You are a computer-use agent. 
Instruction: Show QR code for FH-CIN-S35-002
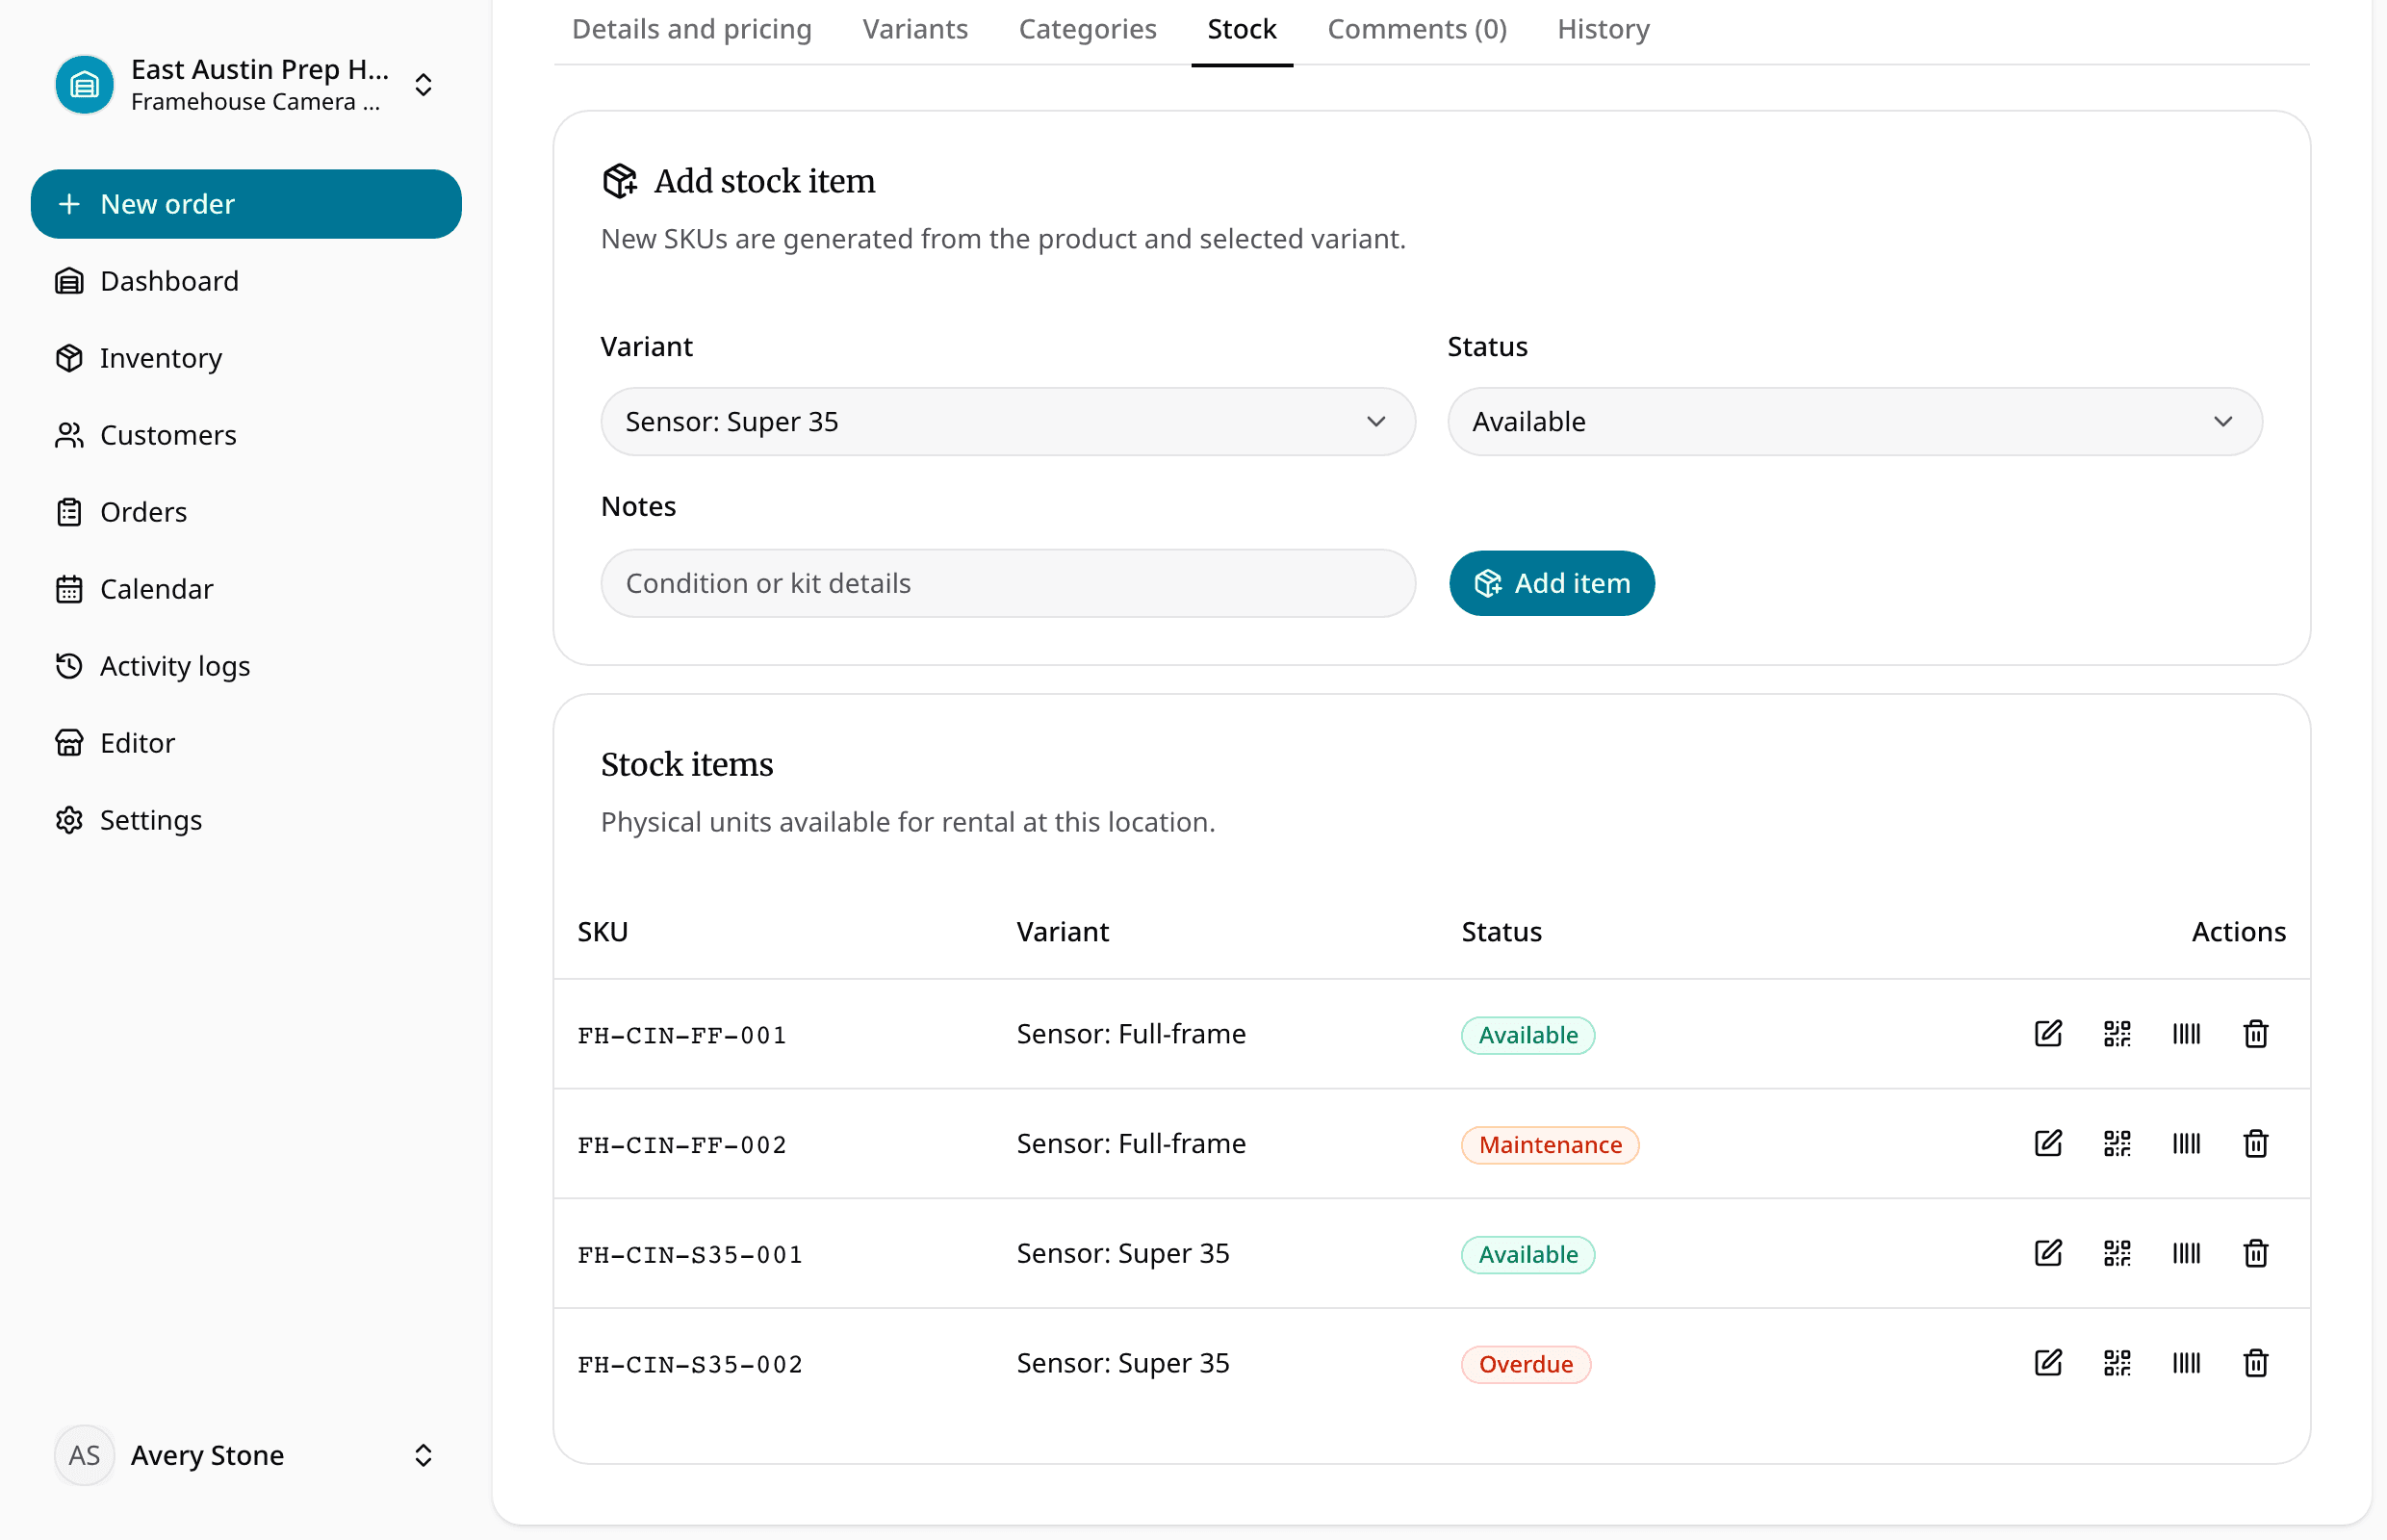2117,1363
